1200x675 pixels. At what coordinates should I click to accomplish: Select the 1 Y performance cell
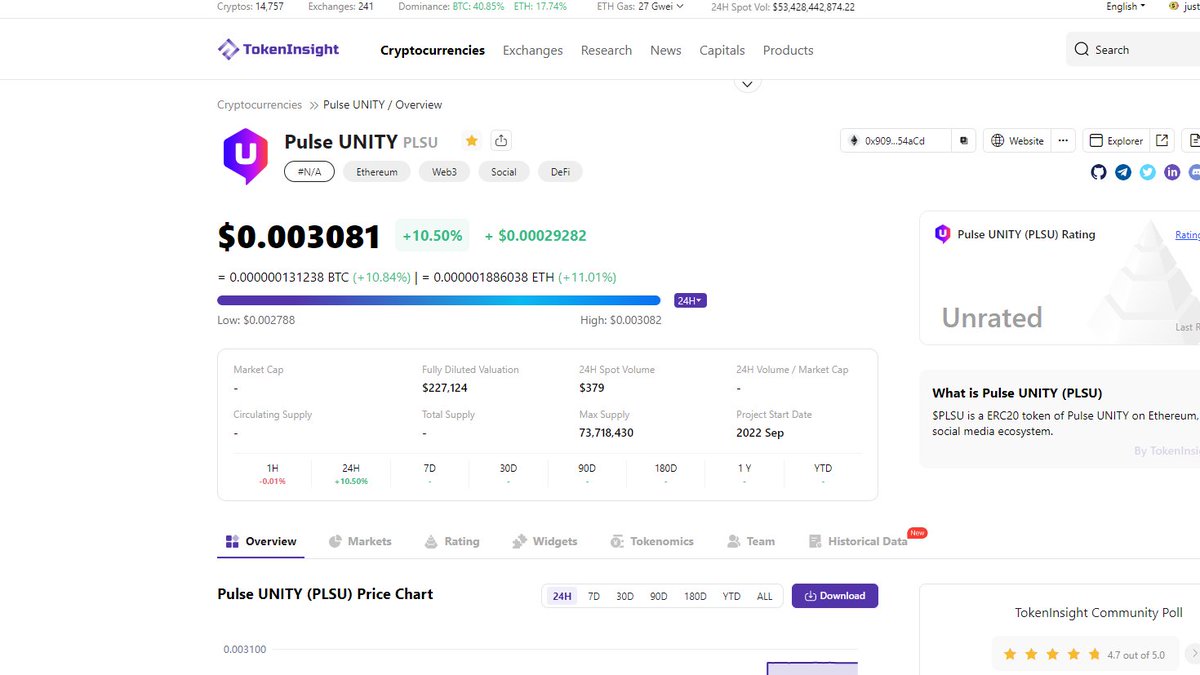coord(744,474)
